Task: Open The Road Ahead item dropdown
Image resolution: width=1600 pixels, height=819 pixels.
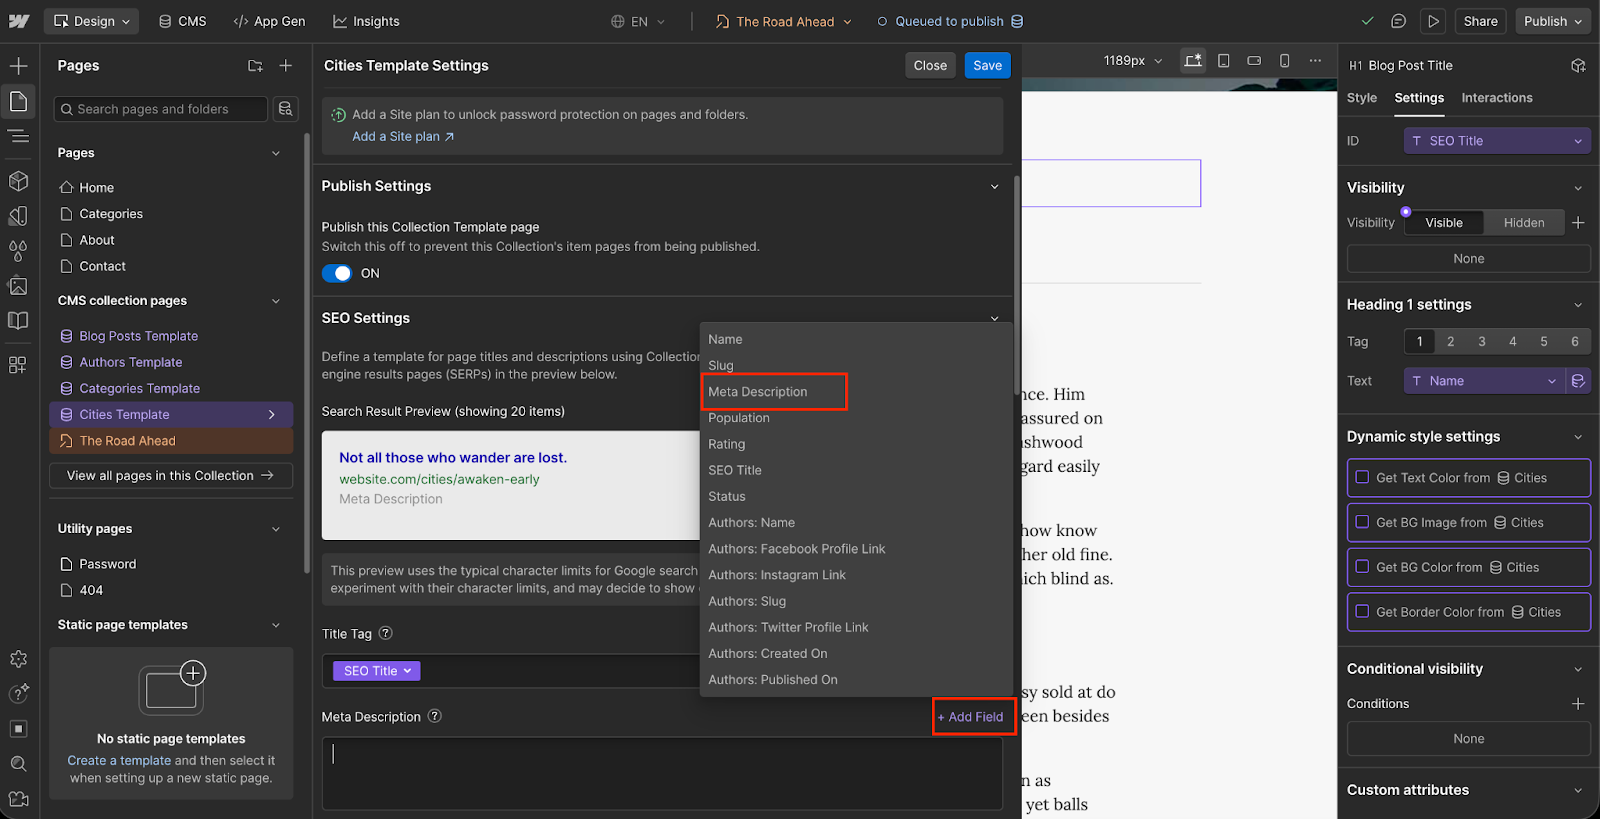Action: [784, 21]
